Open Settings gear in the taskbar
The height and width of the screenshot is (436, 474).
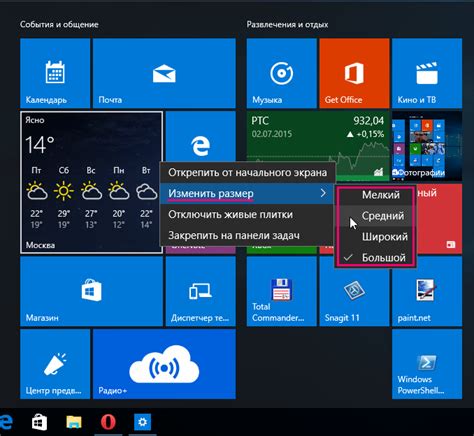click(142, 422)
